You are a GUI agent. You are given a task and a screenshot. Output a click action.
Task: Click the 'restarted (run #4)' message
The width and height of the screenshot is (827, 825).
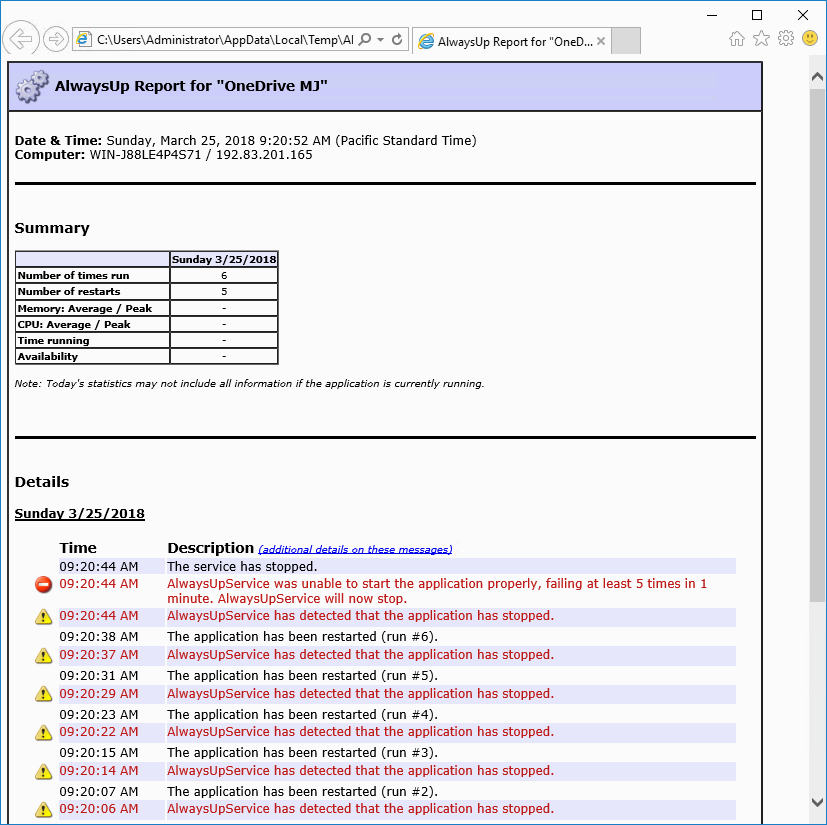click(x=302, y=715)
